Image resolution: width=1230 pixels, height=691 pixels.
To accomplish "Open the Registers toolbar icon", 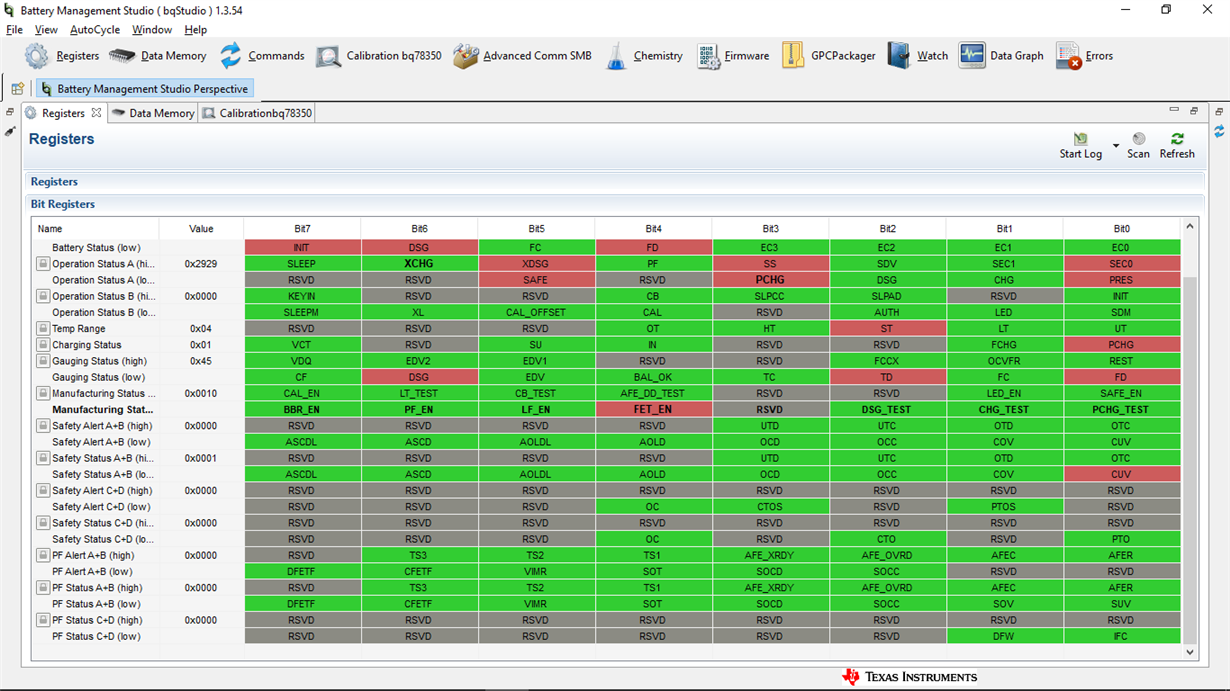I will coord(62,56).
